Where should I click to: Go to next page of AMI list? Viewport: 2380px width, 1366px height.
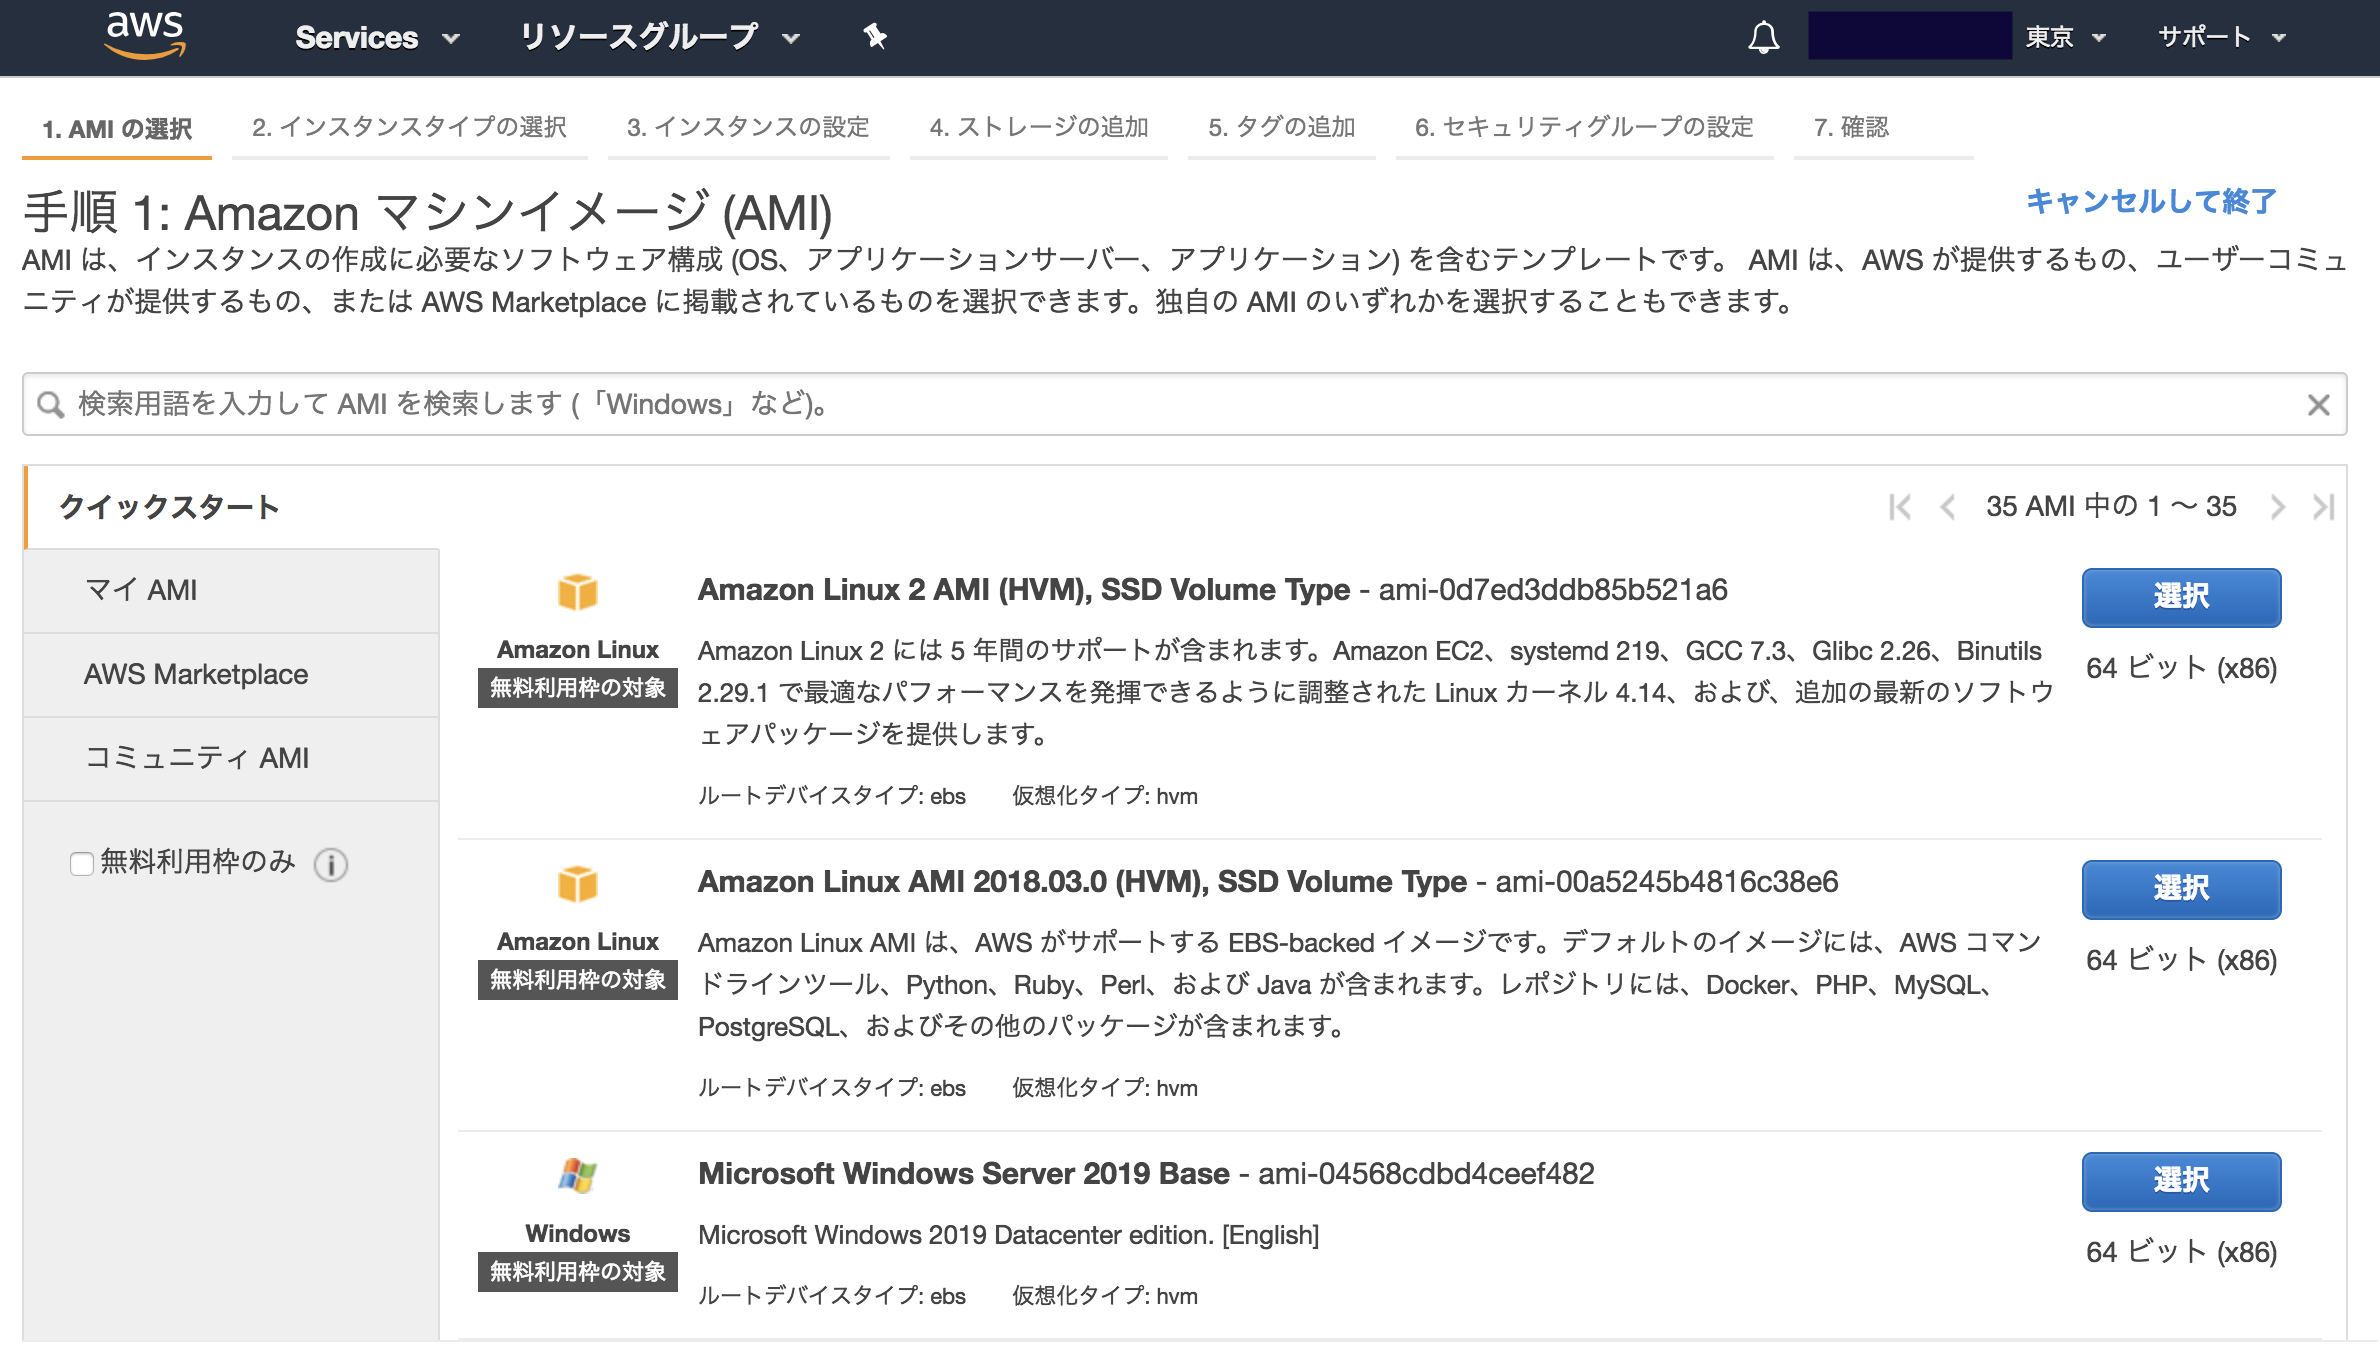point(2277,507)
